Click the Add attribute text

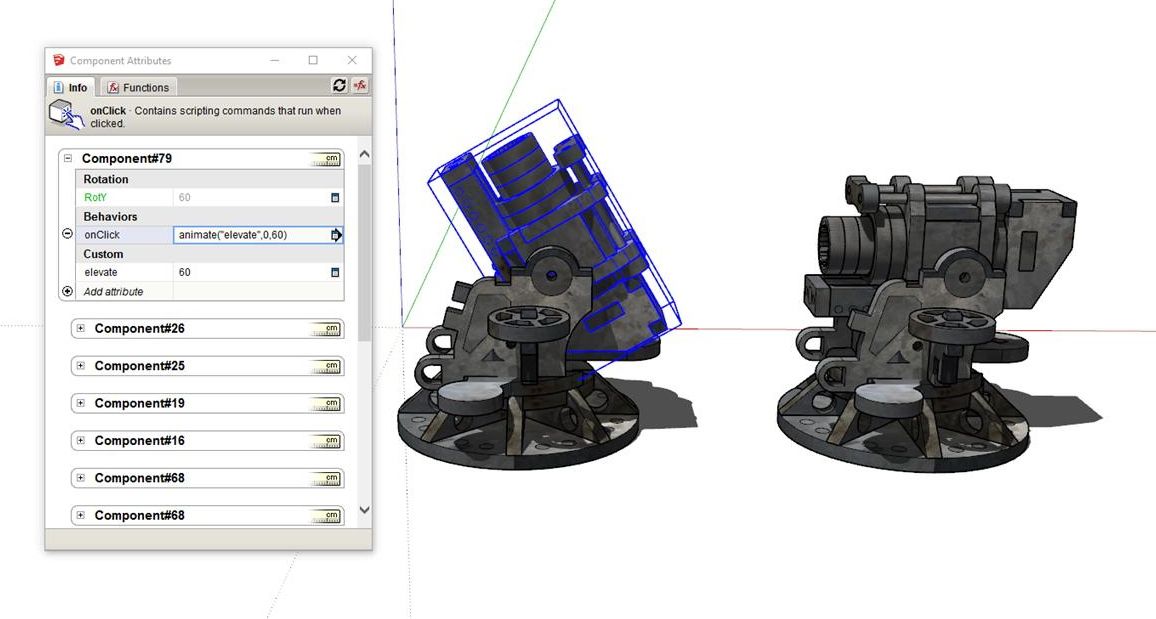(x=114, y=292)
